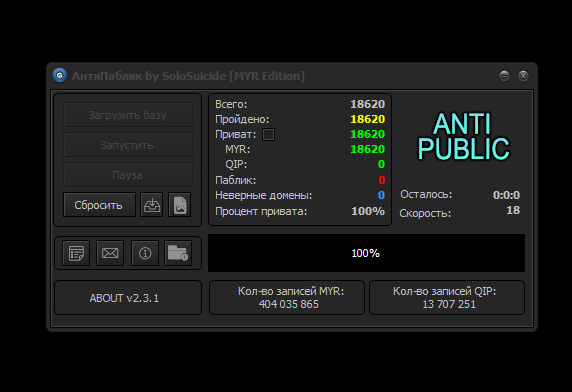Click the Сбросить button

pos(99,205)
